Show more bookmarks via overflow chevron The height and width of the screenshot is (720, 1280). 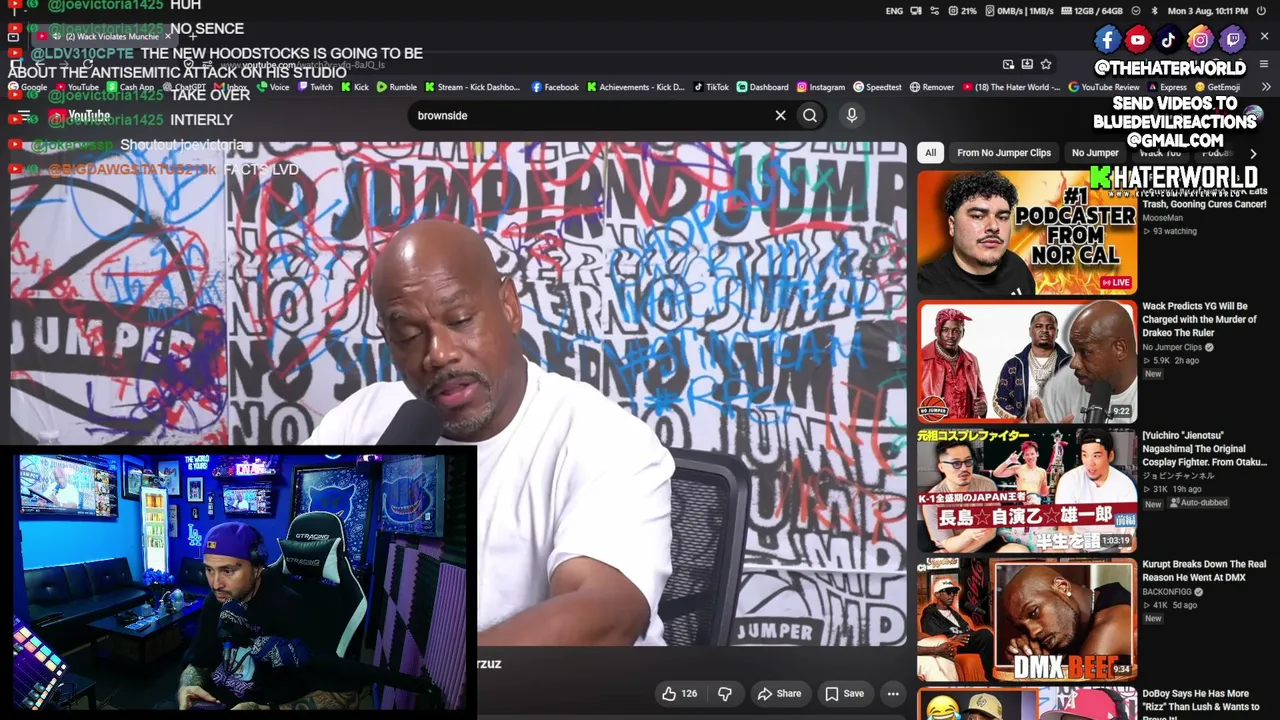point(1266,87)
